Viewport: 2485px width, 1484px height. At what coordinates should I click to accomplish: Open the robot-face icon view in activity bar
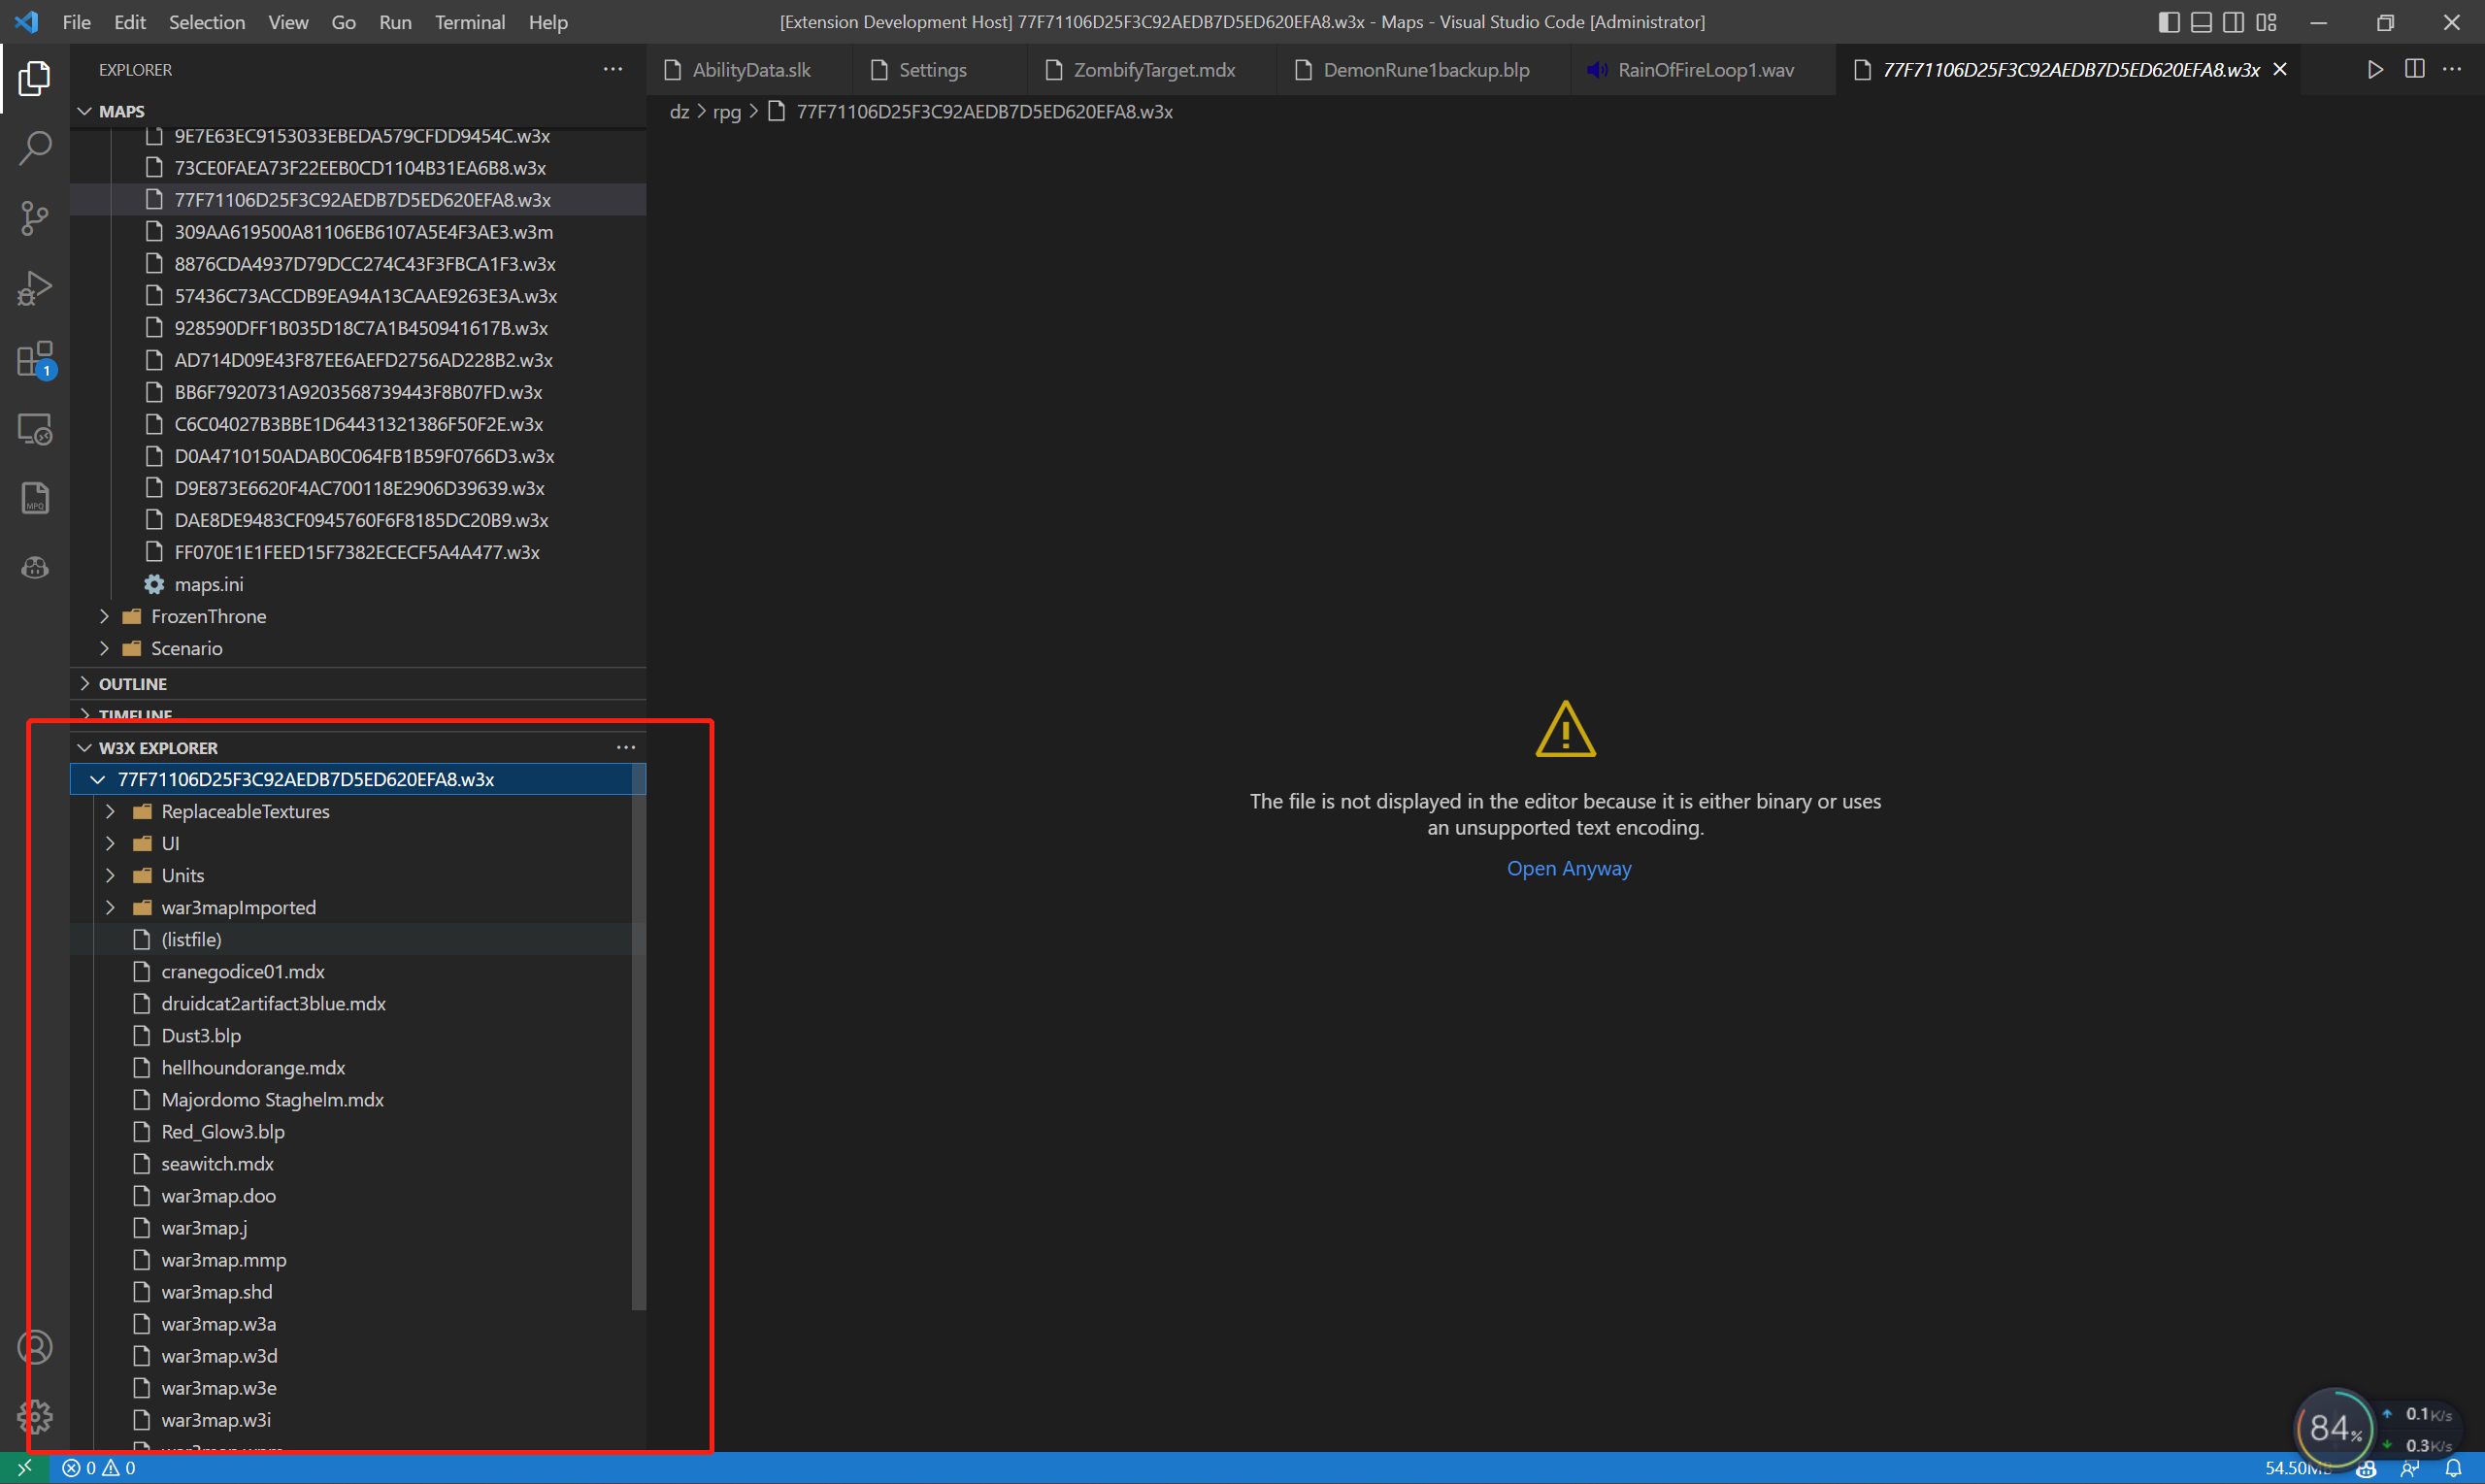[x=35, y=568]
